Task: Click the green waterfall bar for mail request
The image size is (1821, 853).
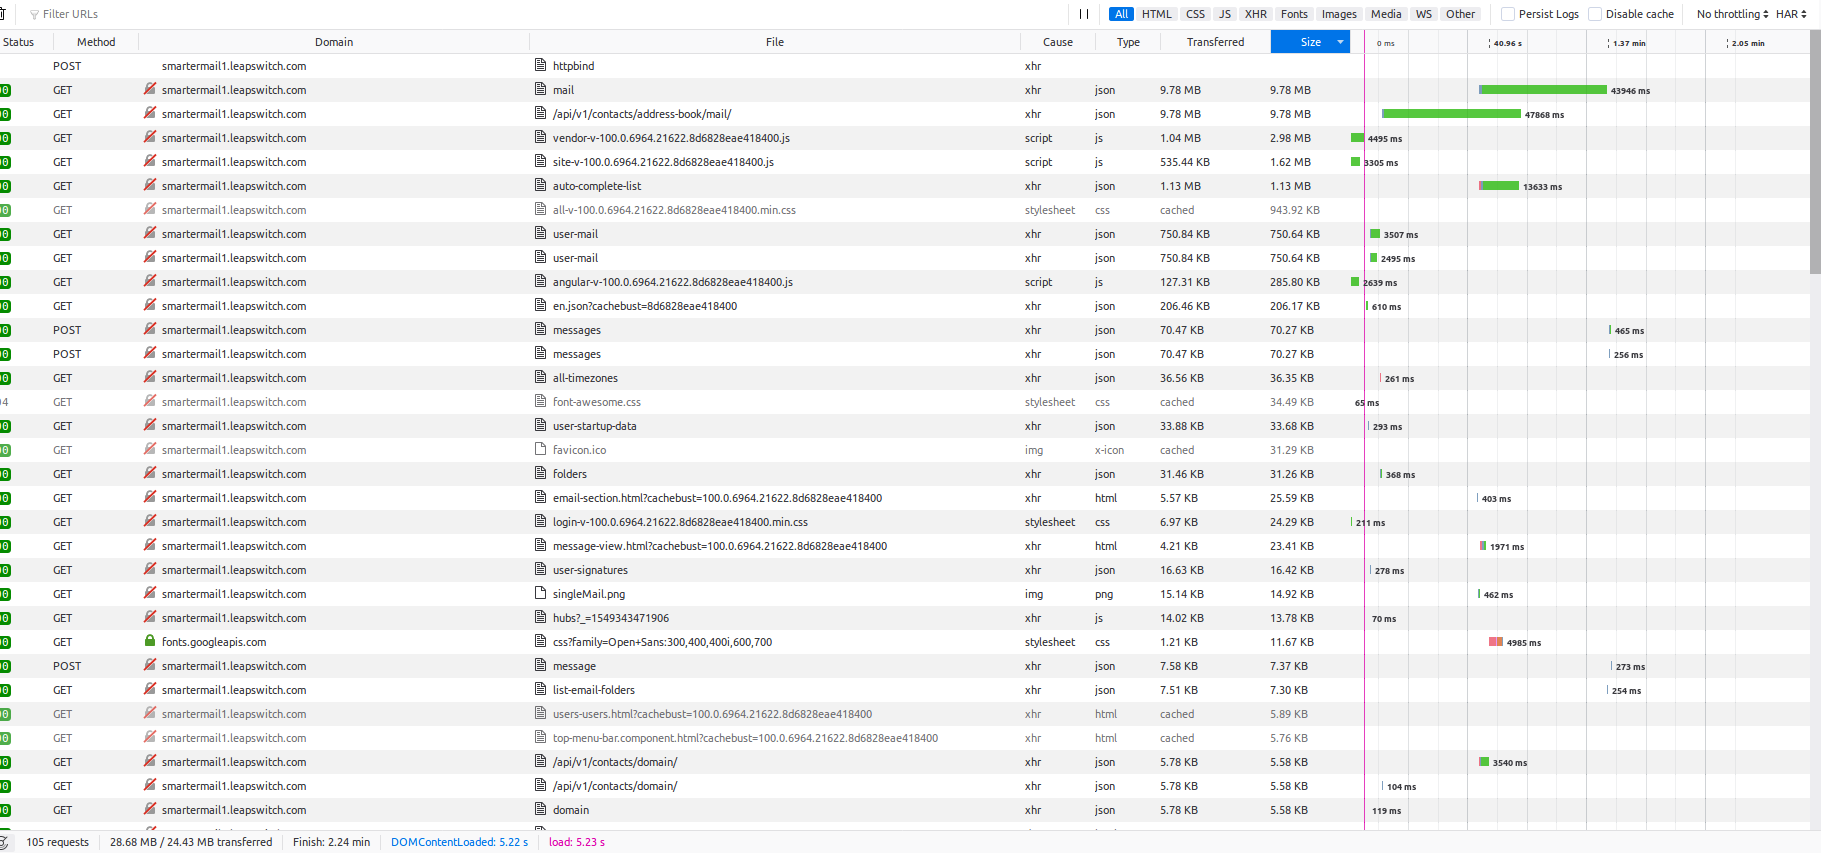Action: pyautogui.click(x=1542, y=90)
